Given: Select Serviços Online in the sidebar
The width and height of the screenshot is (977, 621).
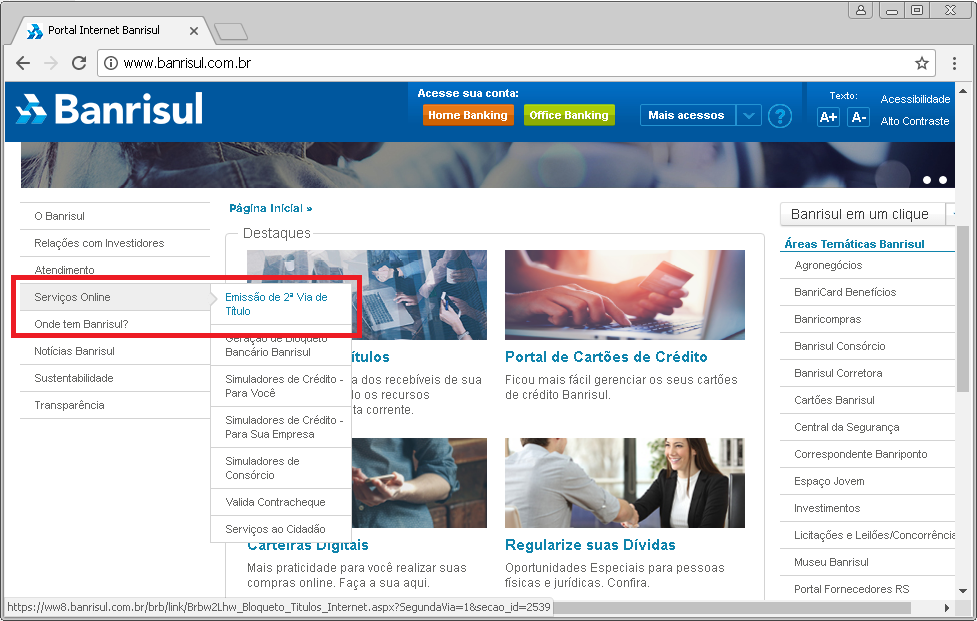Looking at the screenshot, I should tap(115, 297).
